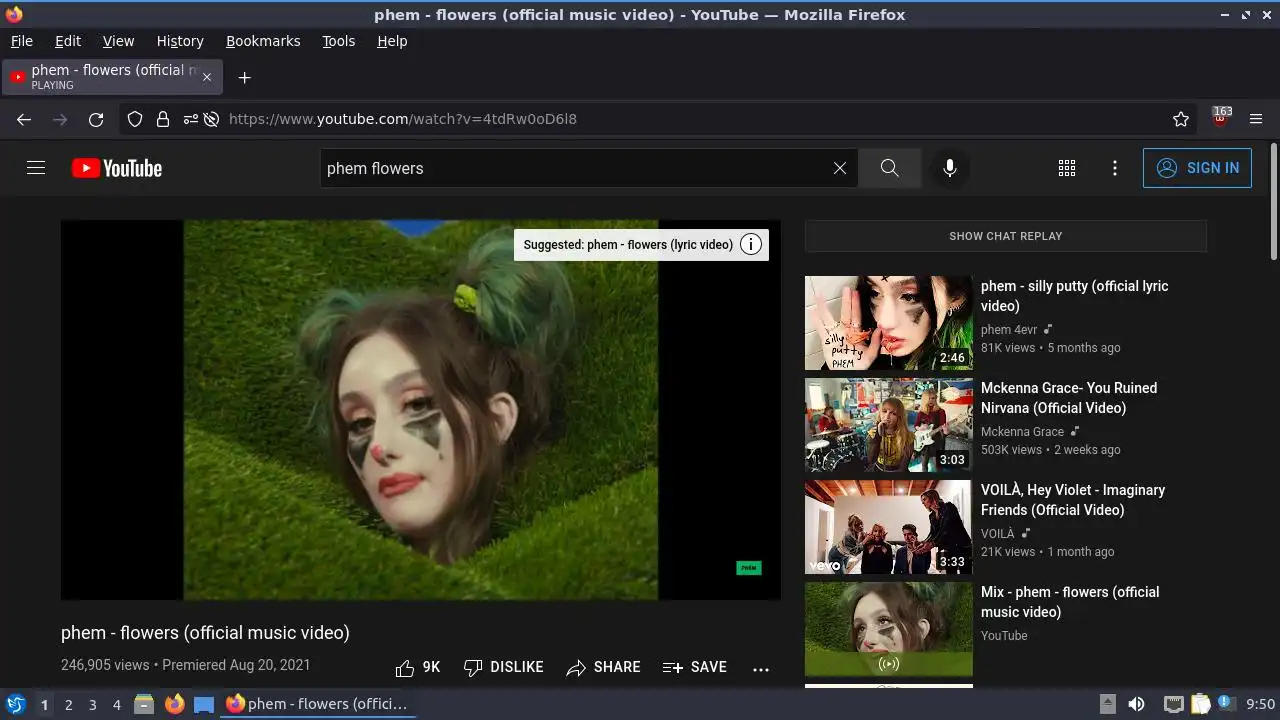The width and height of the screenshot is (1280, 720).
Task: Start voice search with microphone icon
Action: coord(950,168)
